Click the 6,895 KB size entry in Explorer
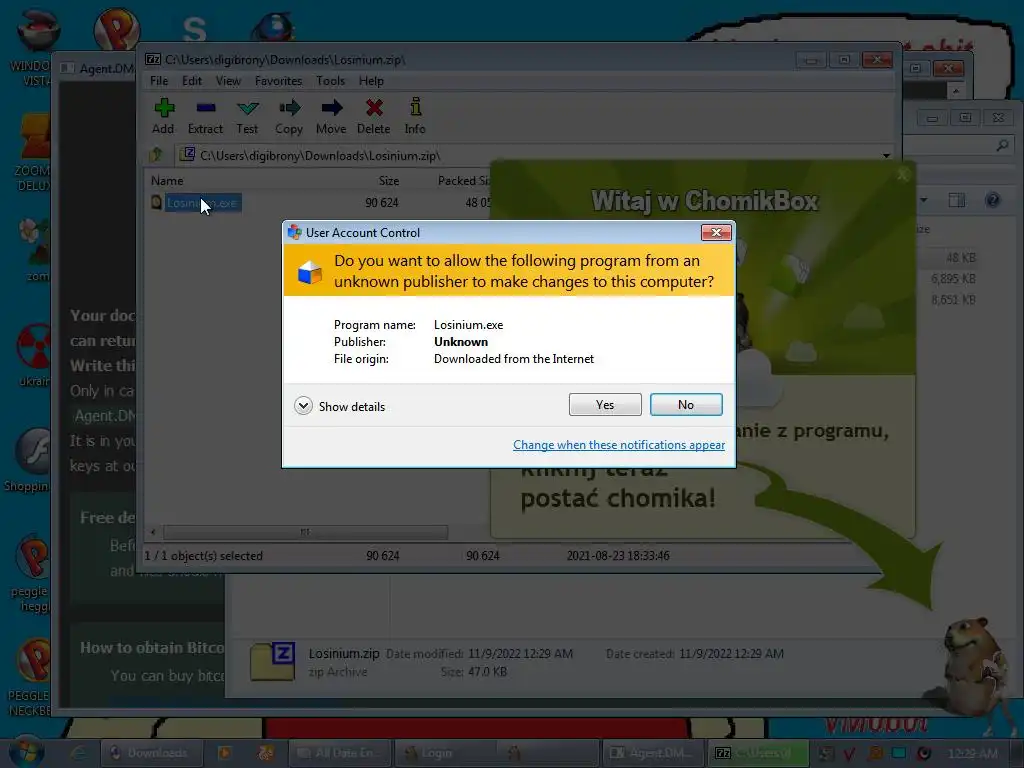The height and width of the screenshot is (768, 1024). pyautogui.click(x=953, y=279)
